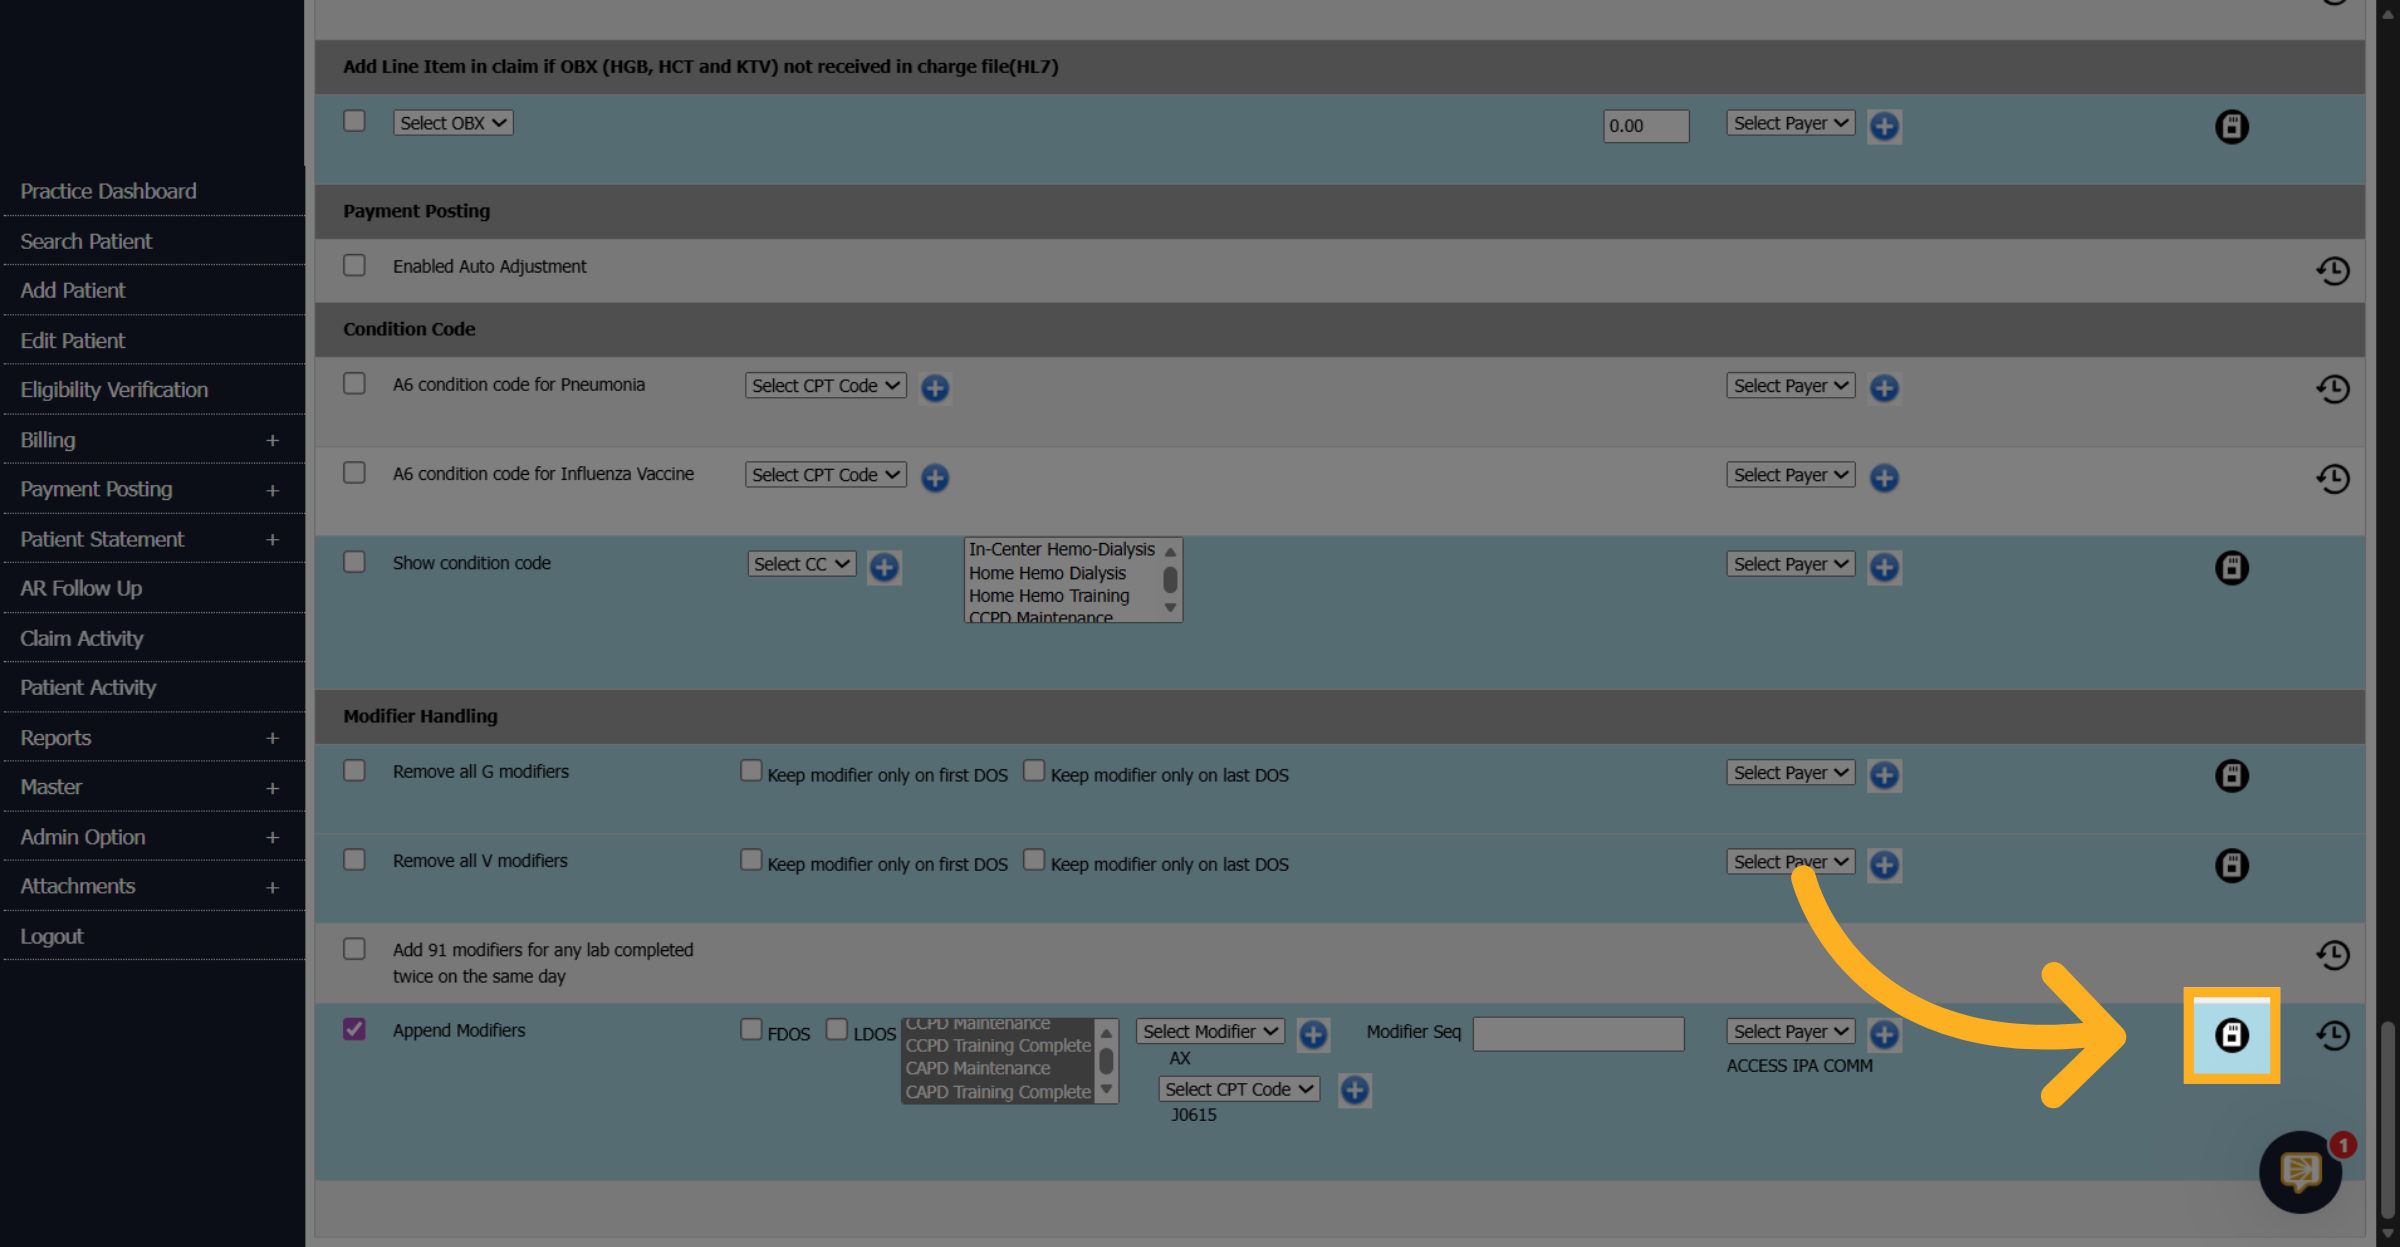Add payer for A6 Pneumonia condition
The width and height of the screenshot is (2400, 1247).
tap(1884, 388)
